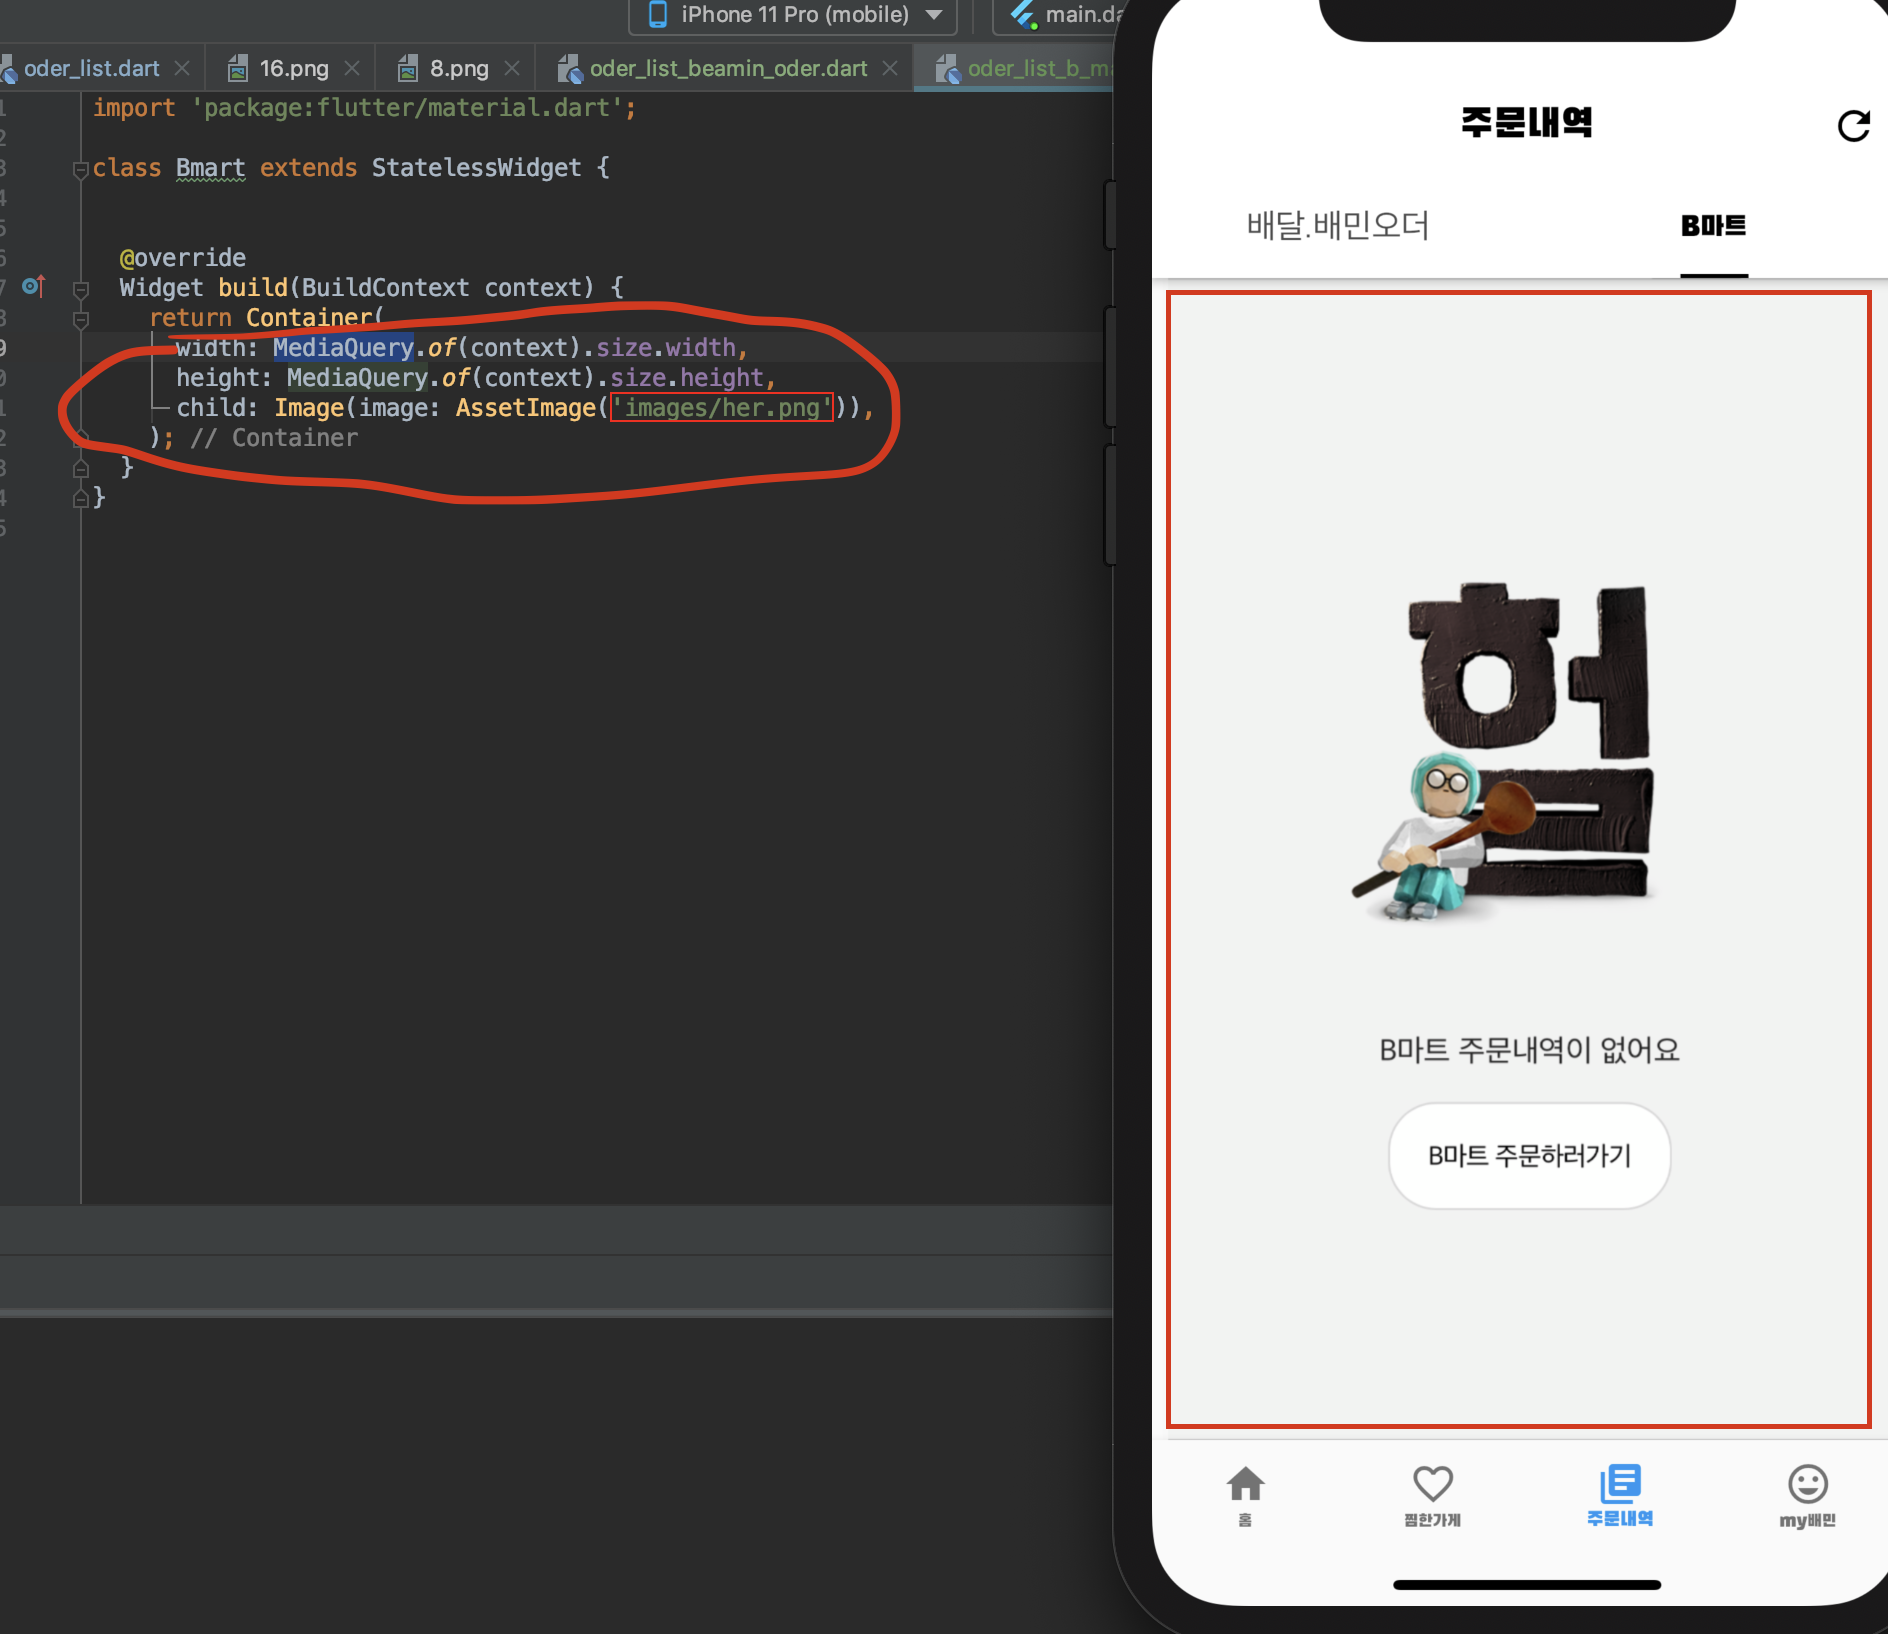Click the B마트 주문내역이 없어요 message
The height and width of the screenshot is (1634, 1888).
[1529, 1050]
